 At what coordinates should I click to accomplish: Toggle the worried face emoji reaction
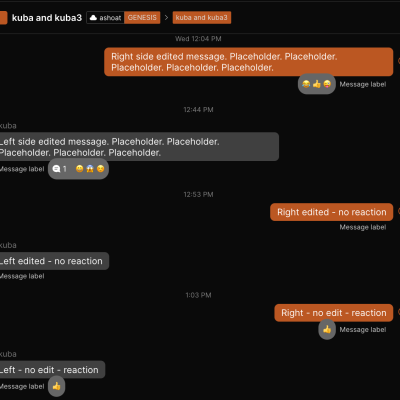[x=100, y=169]
